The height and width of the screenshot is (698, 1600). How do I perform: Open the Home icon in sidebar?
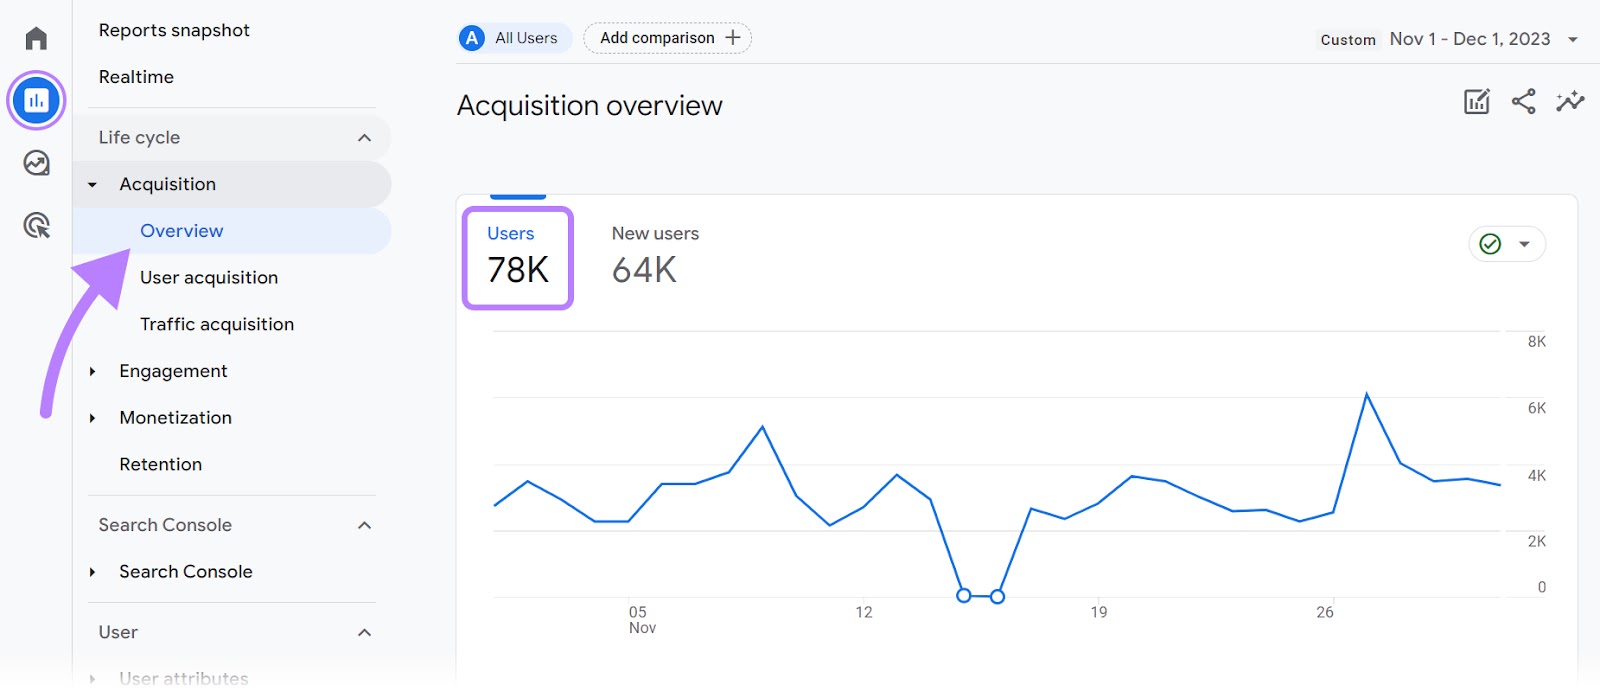pos(36,39)
